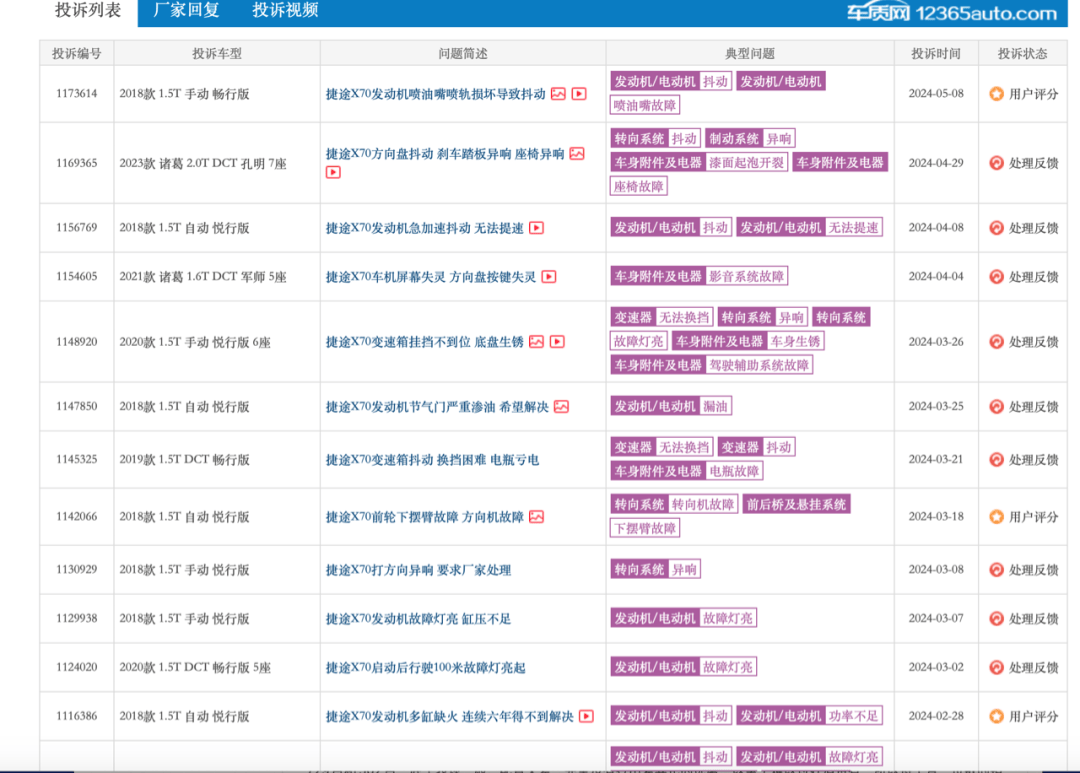
Task: Play video icon for 多缸缺火 complaint
Action: pos(586,717)
